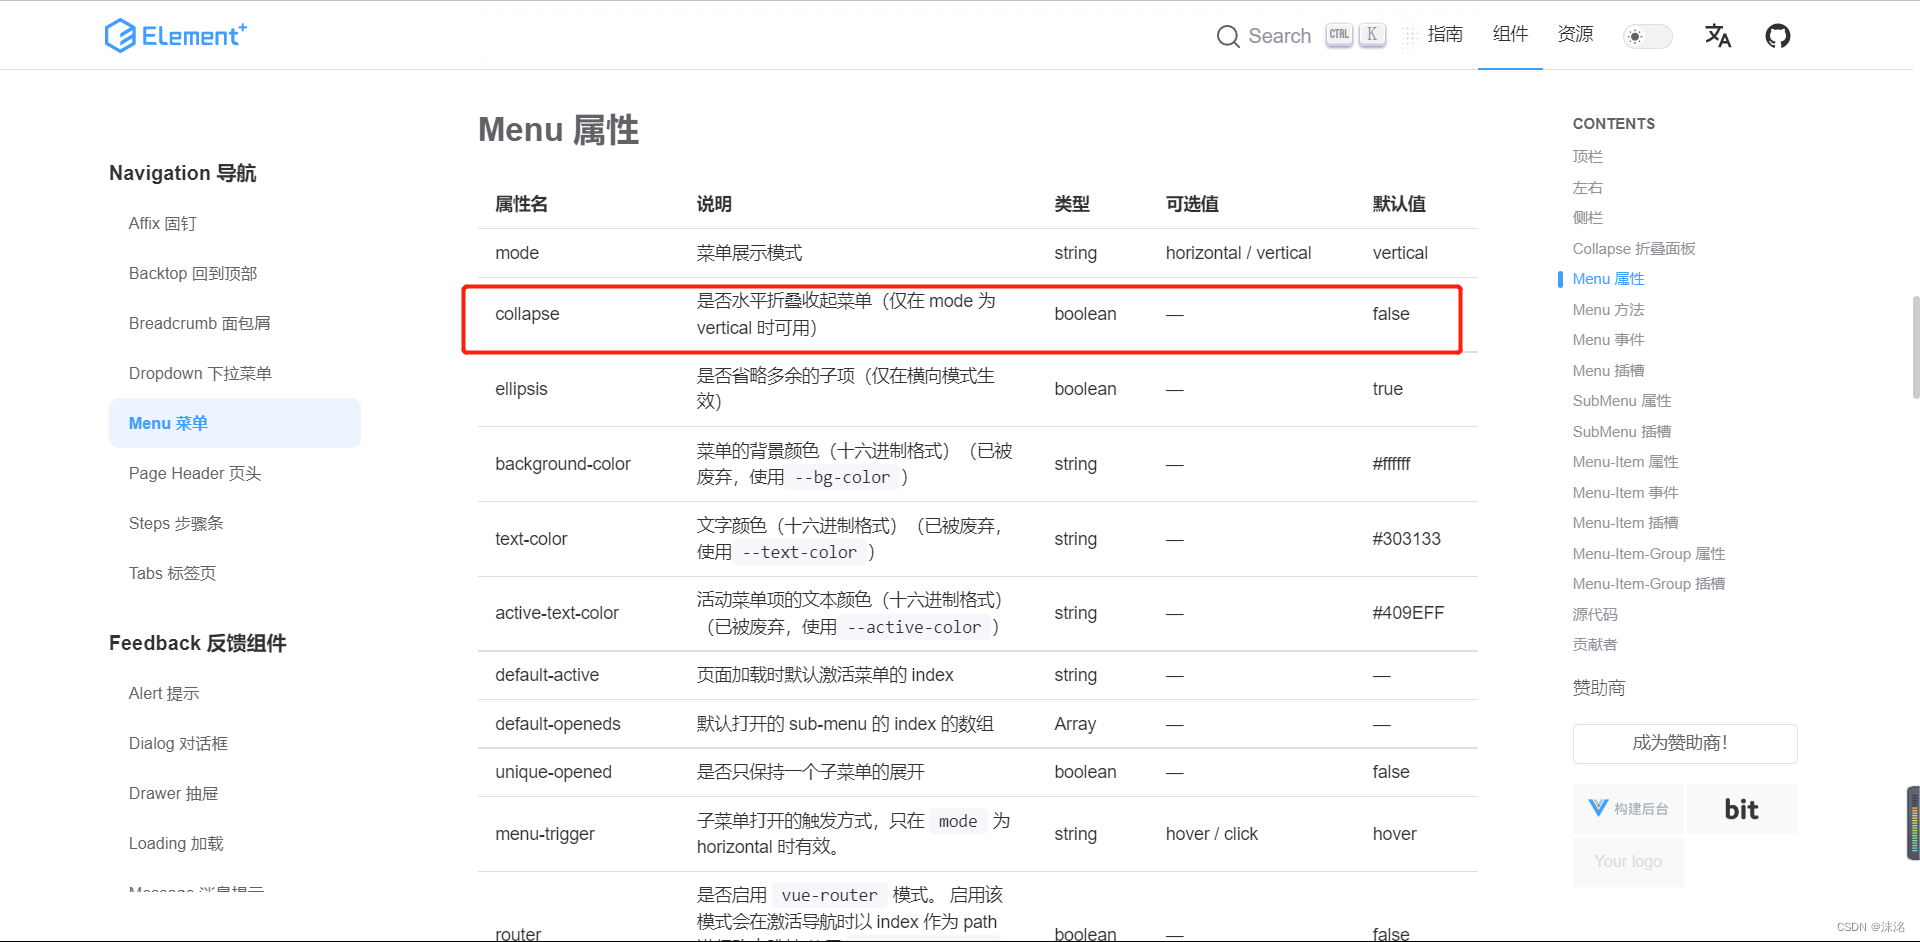Screen dimensions: 1920x942
Task: Click the Element Plus logo
Action: 176,35
